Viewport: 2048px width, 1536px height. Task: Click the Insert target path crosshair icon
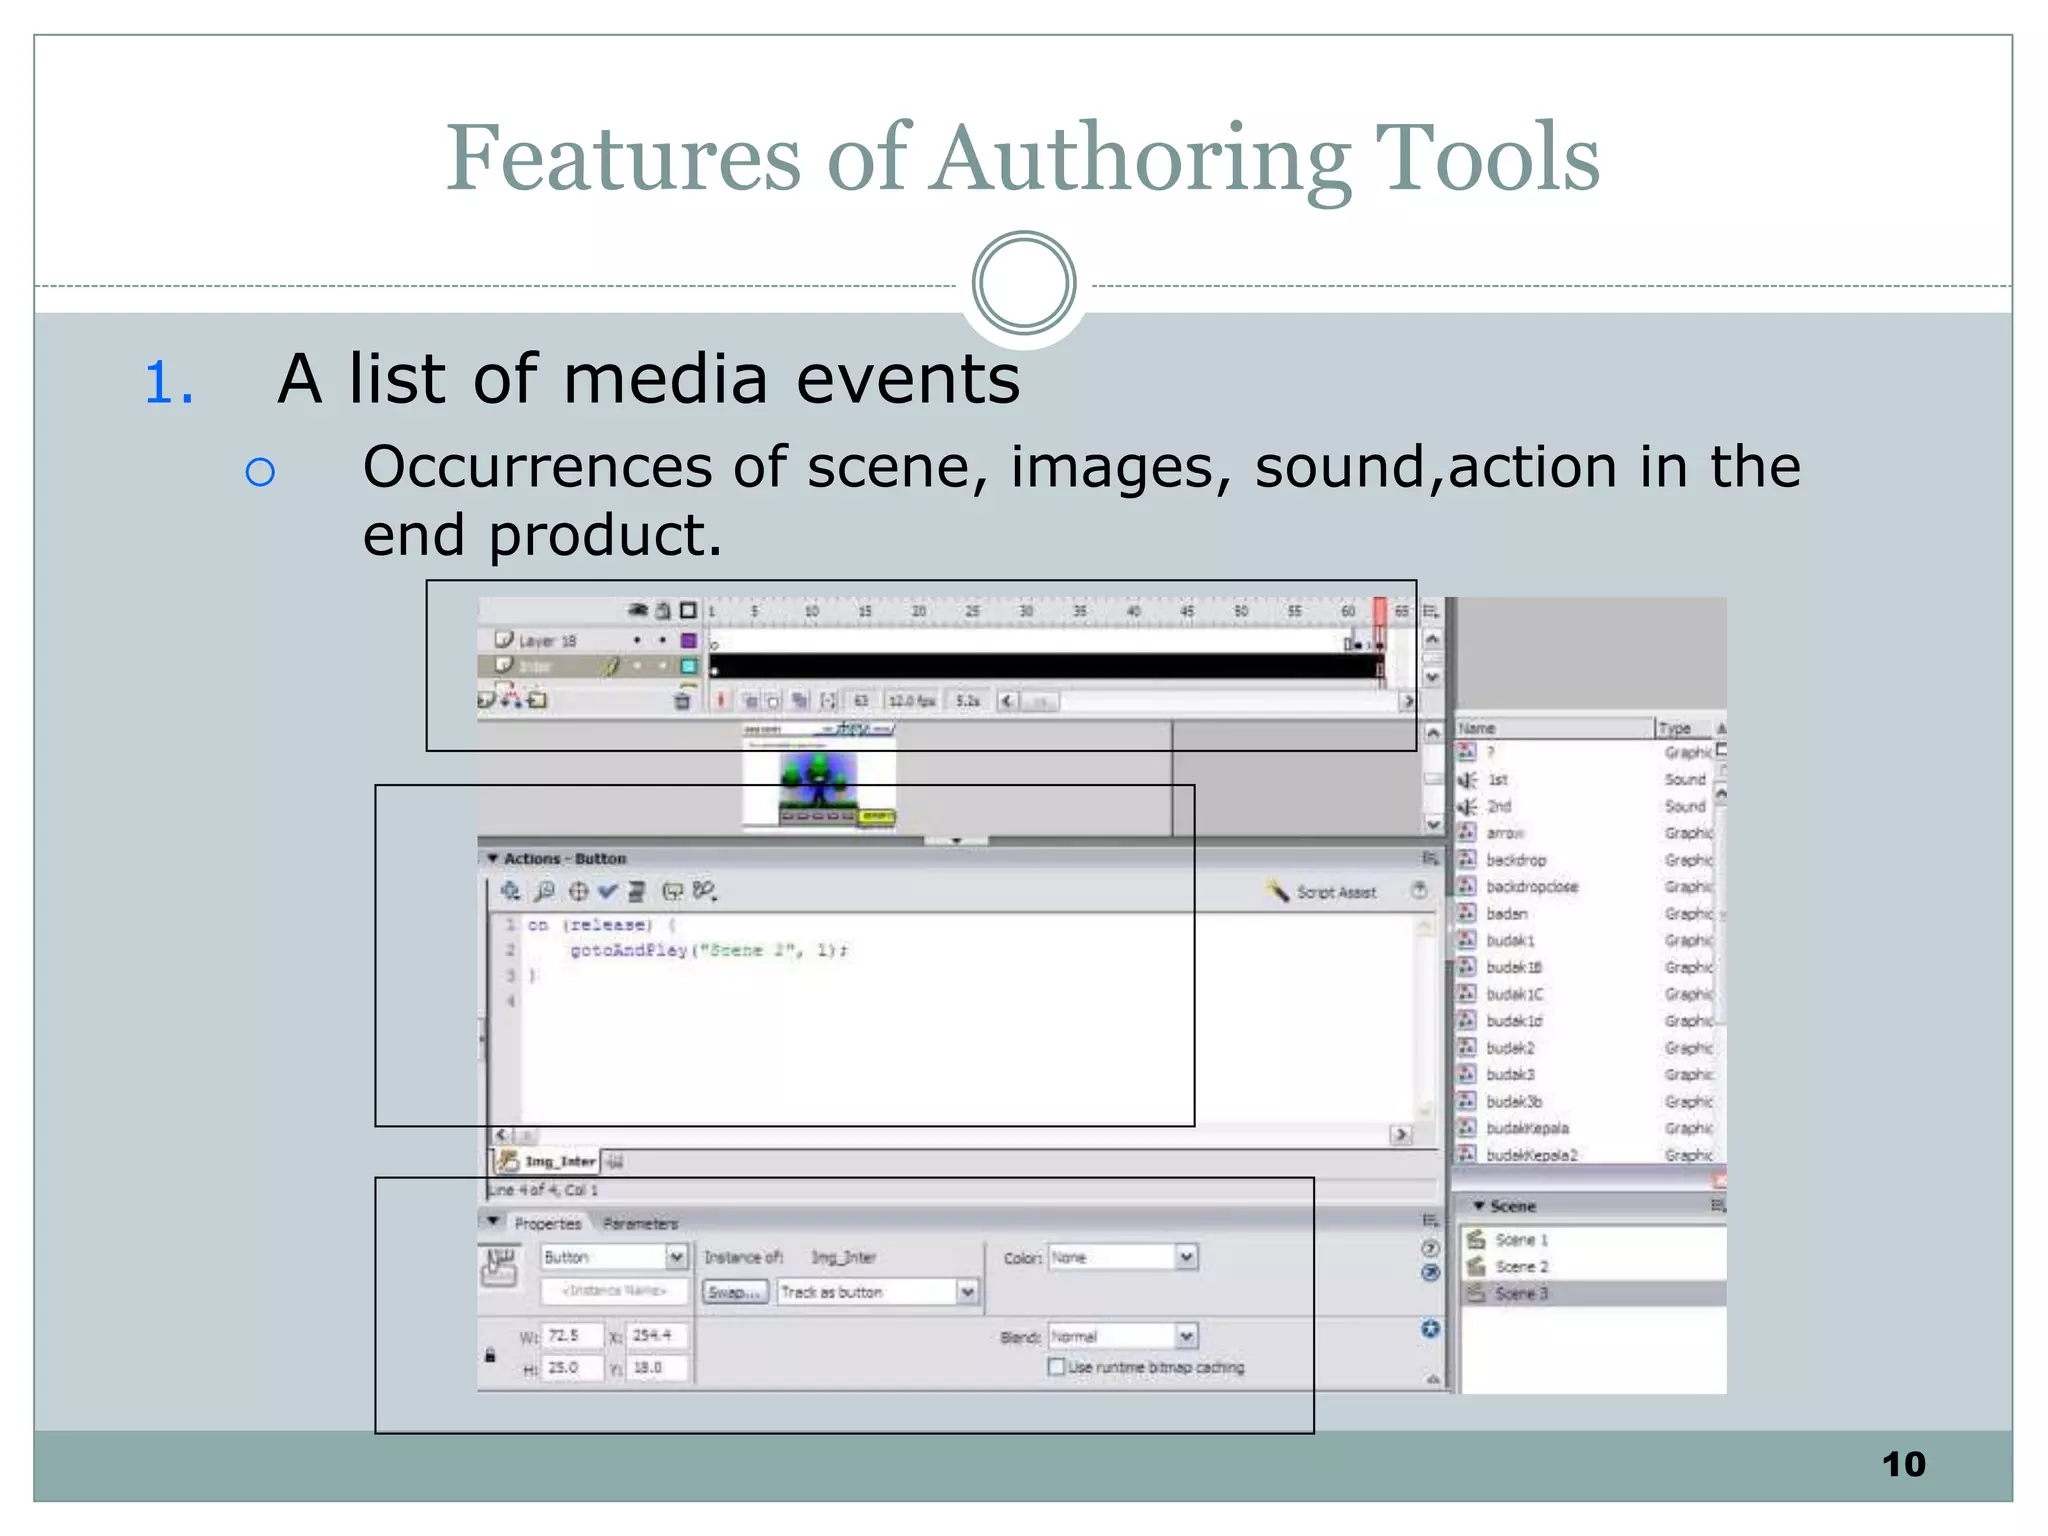tap(578, 890)
